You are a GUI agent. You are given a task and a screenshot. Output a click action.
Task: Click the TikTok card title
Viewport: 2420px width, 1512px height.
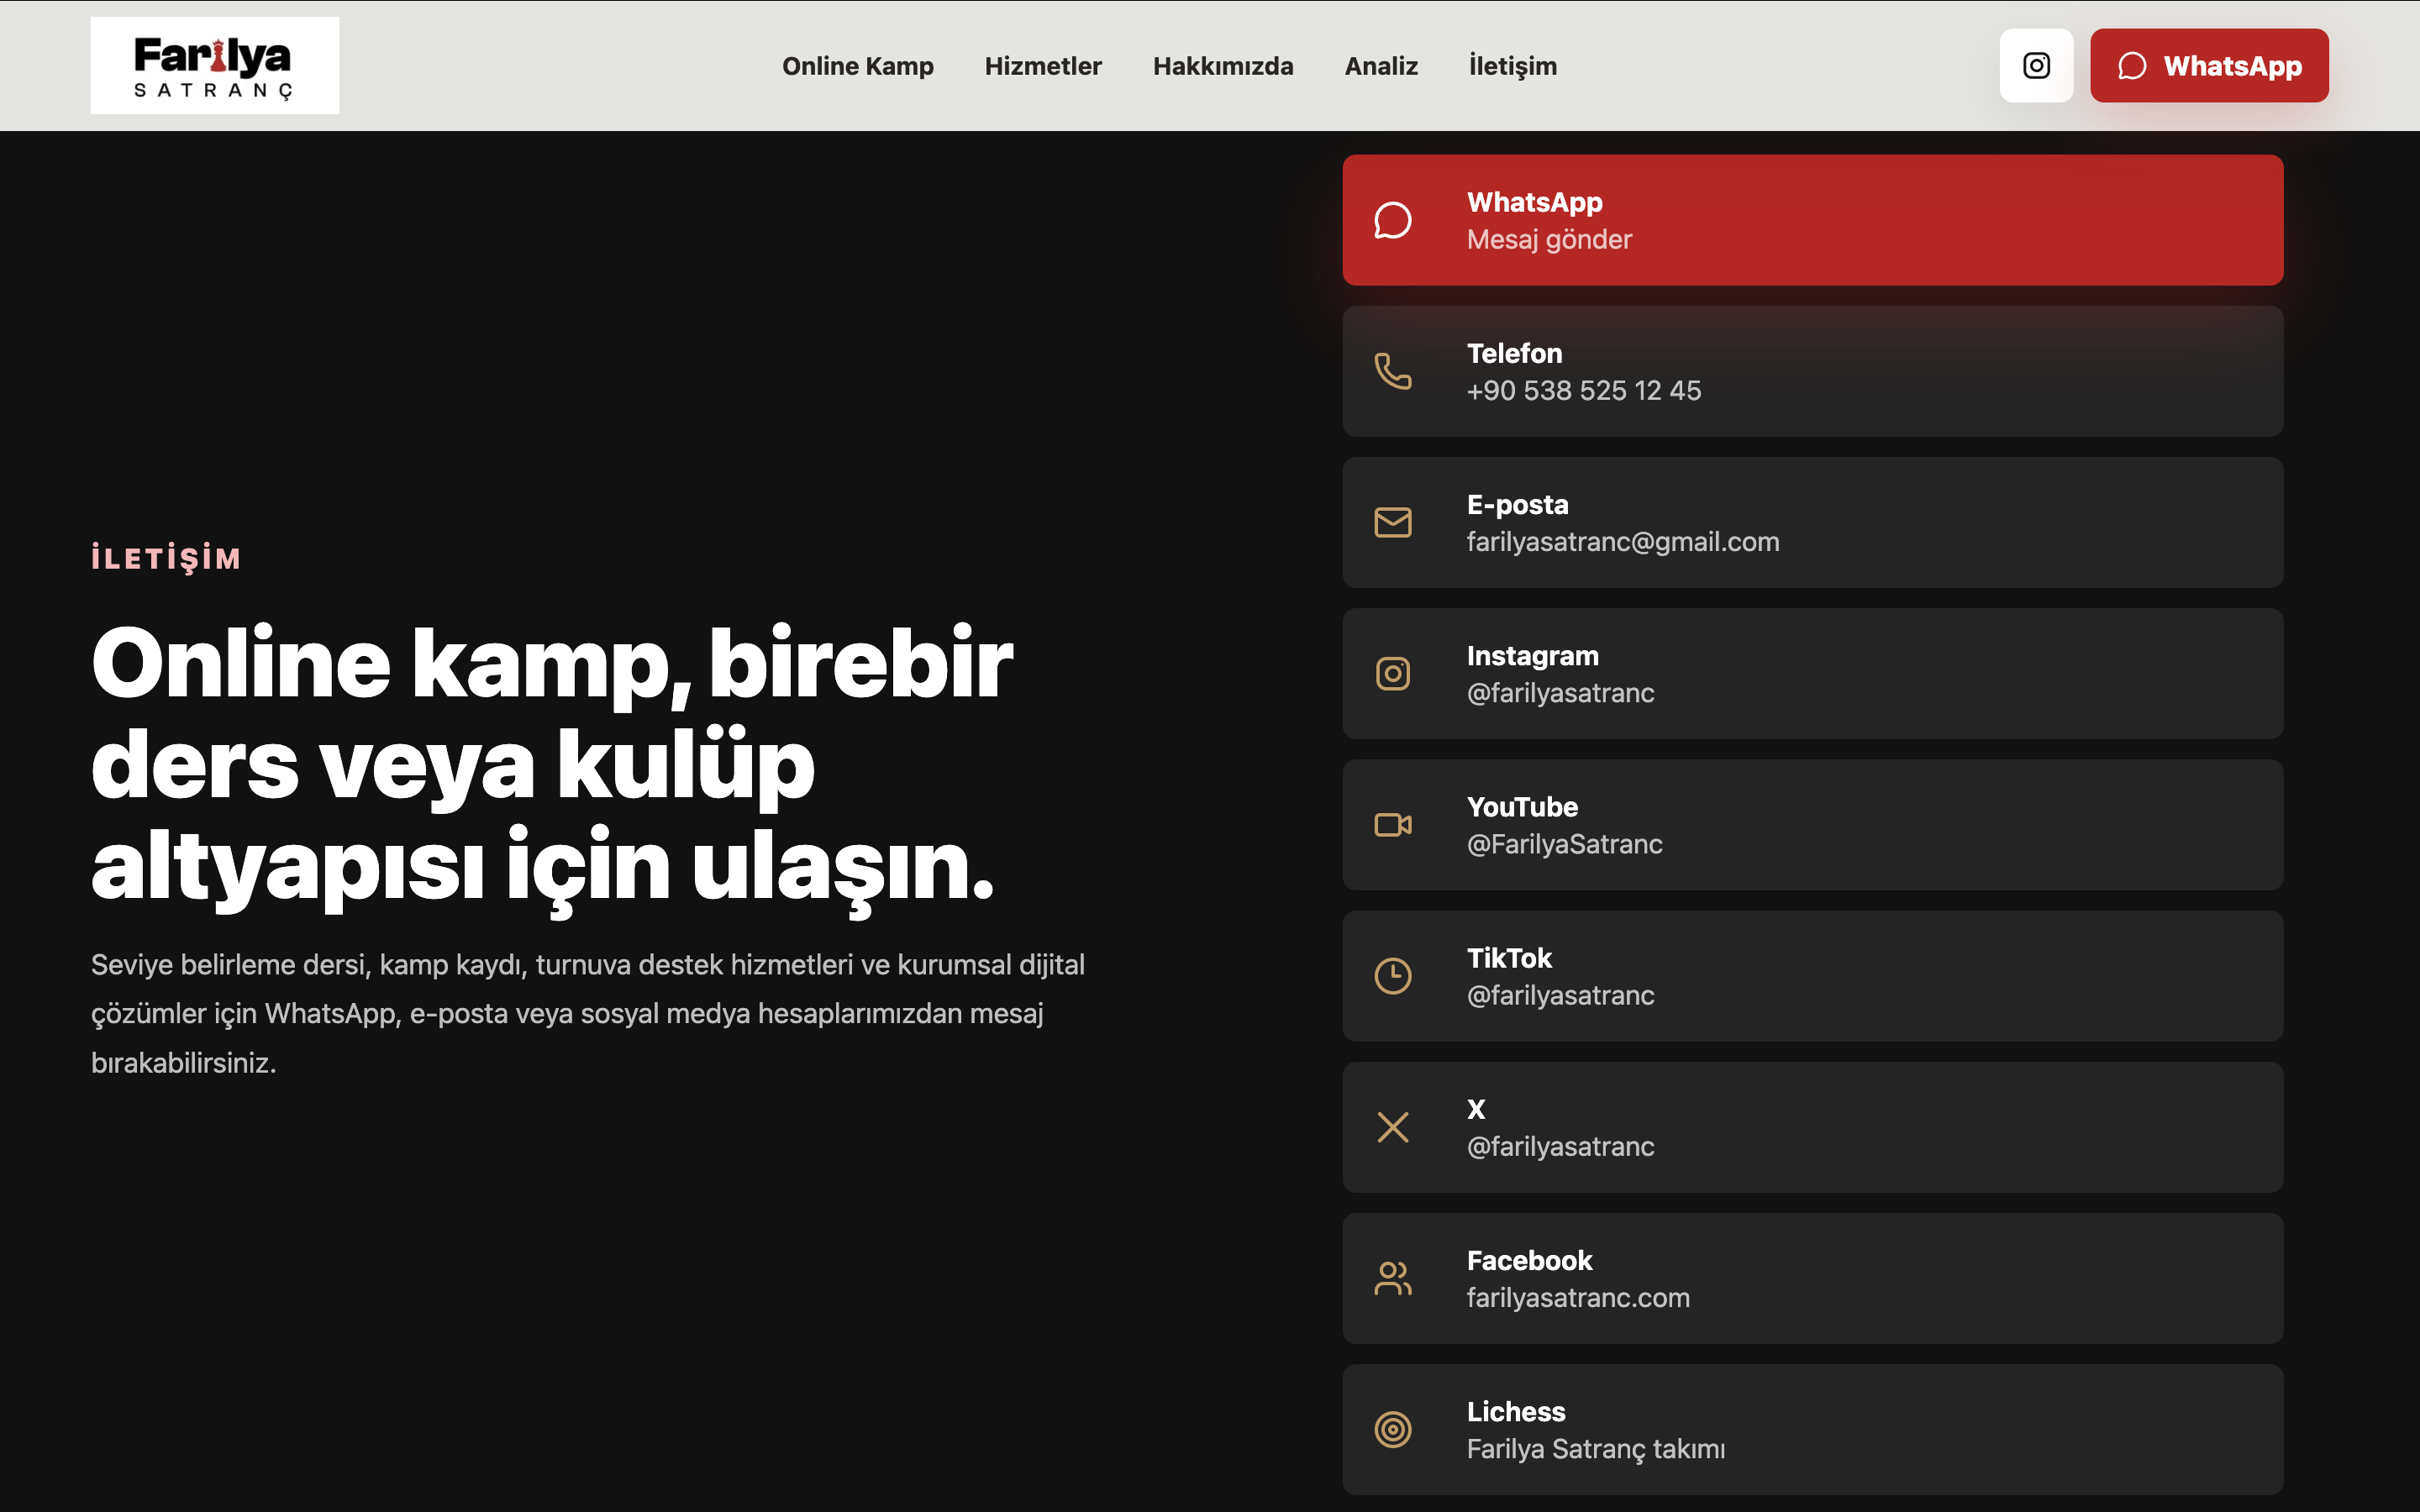coord(1509,958)
